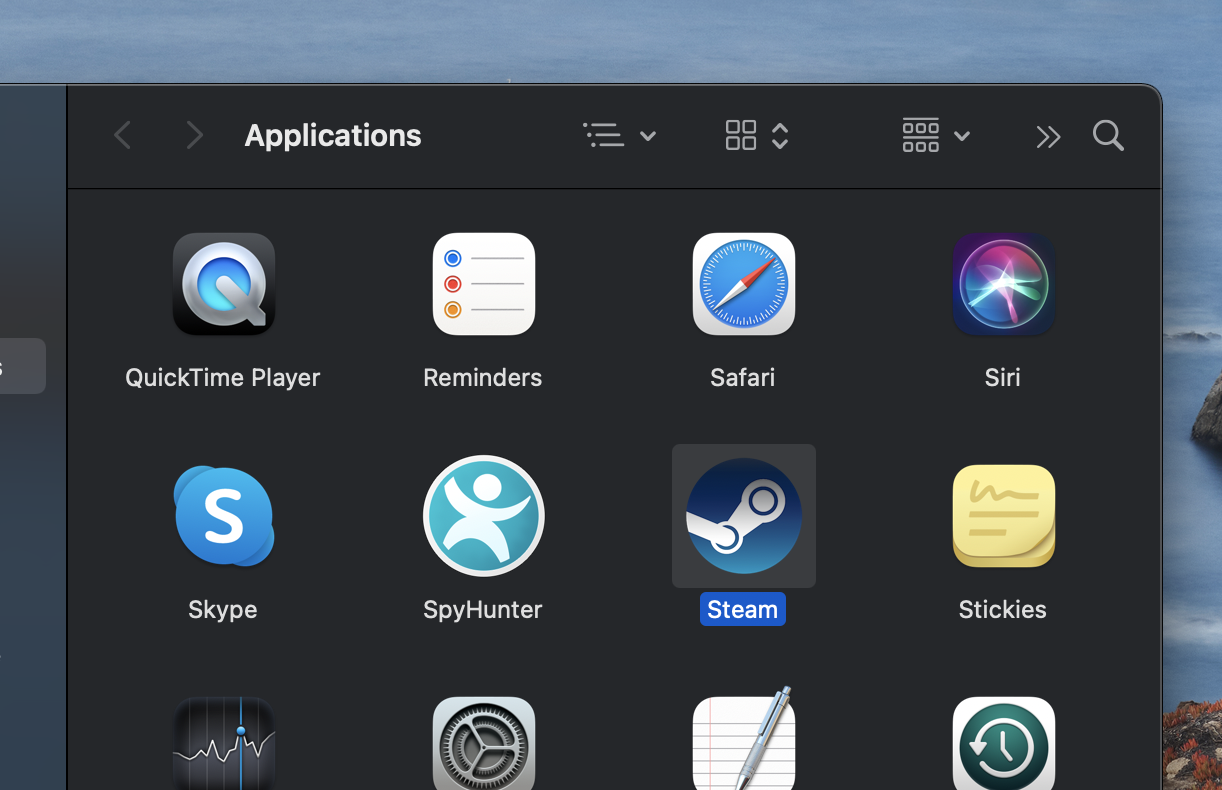
Task: Click the "Stickies" label
Action: (x=1002, y=609)
